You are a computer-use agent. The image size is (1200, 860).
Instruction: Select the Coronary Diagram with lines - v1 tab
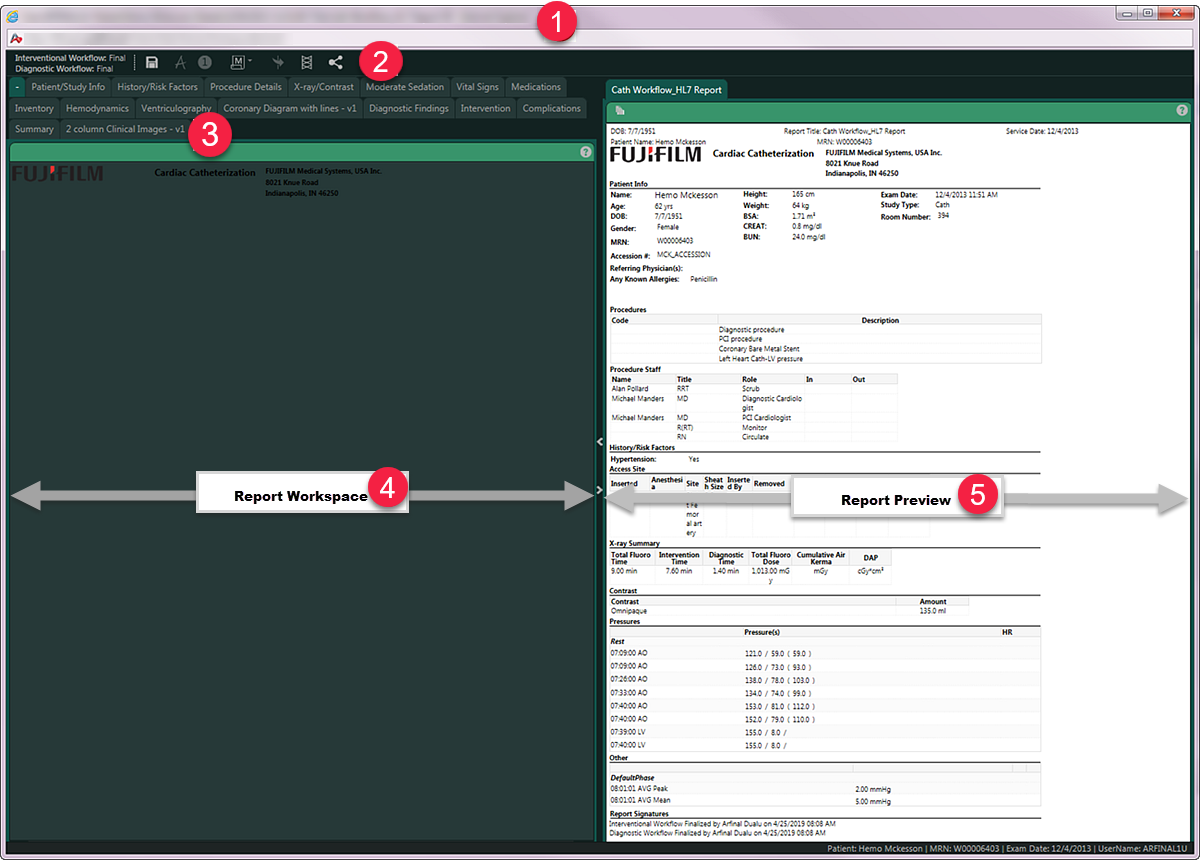point(290,108)
